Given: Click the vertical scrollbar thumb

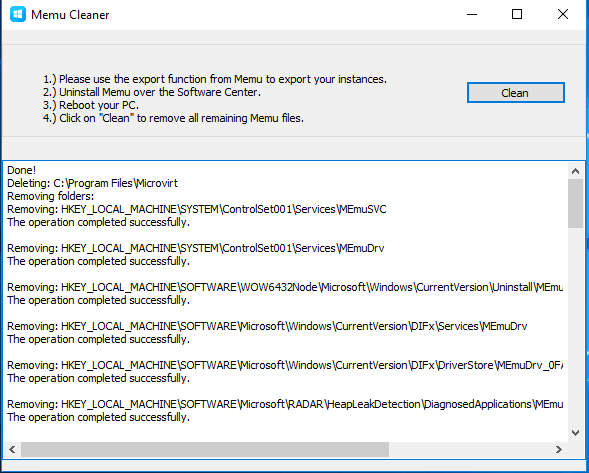Looking at the screenshot, I should [575, 203].
